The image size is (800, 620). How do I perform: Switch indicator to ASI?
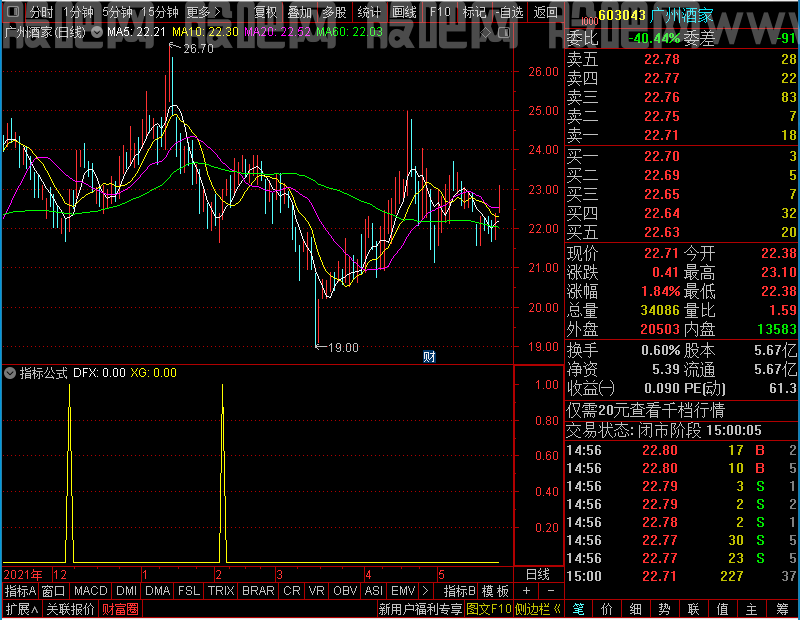pyautogui.click(x=373, y=591)
